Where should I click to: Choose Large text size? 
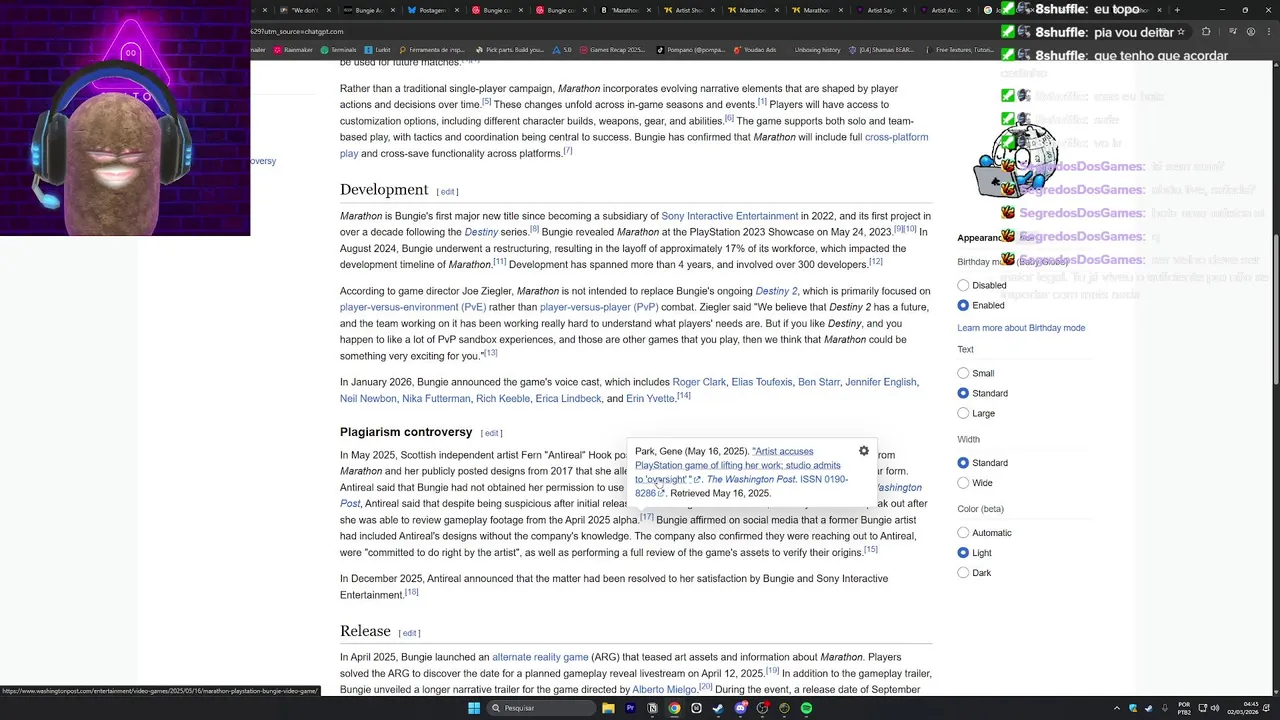pos(963,413)
